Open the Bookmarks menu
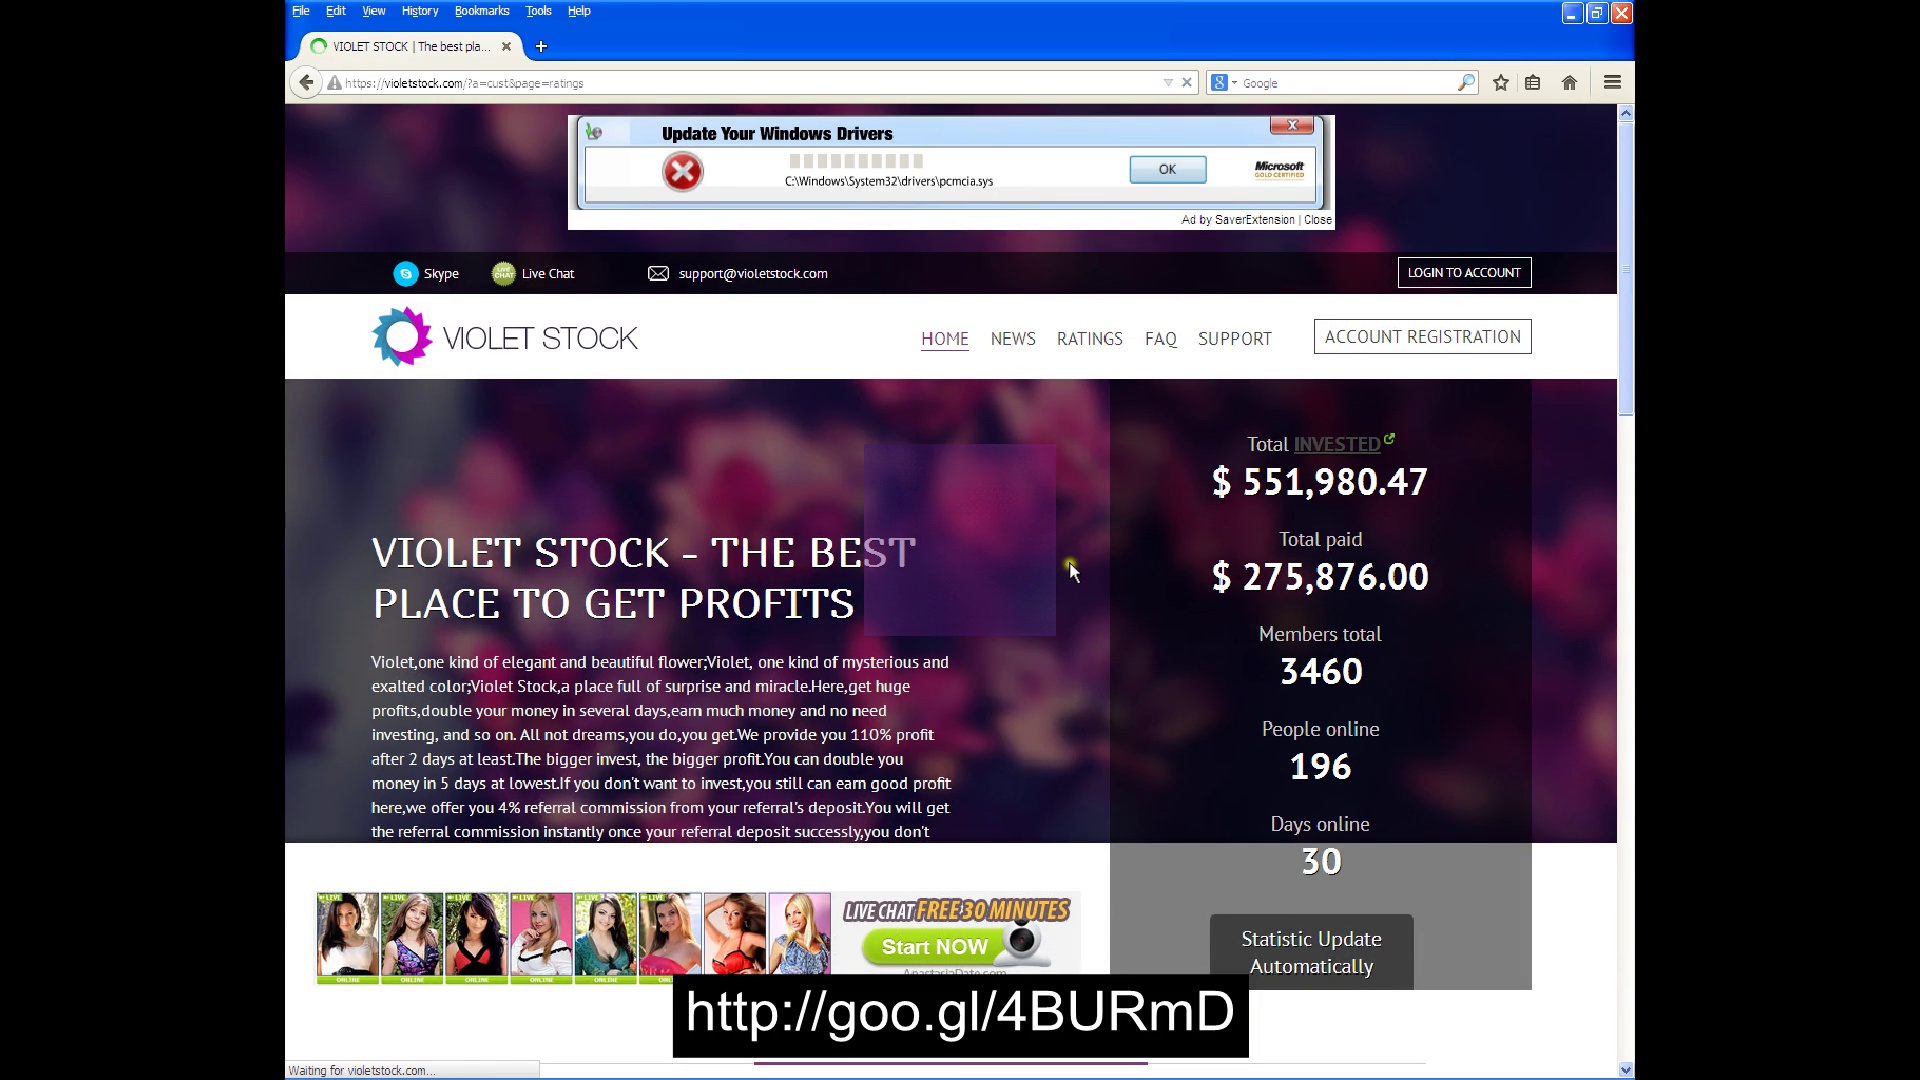Screen dimensions: 1920x1080 click(482, 11)
